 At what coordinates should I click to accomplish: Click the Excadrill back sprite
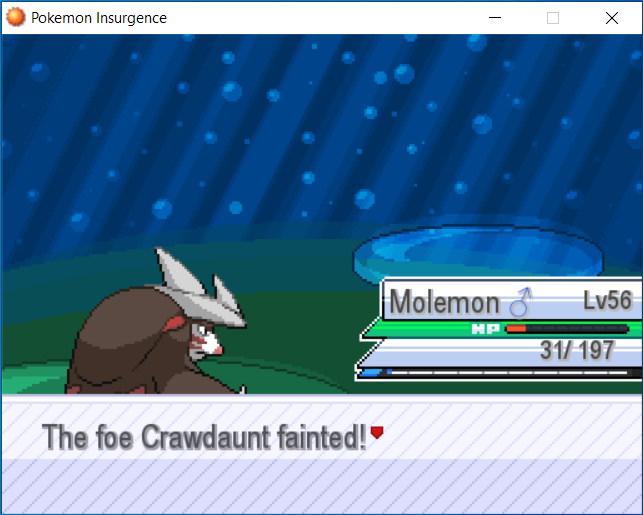tap(156, 321)
